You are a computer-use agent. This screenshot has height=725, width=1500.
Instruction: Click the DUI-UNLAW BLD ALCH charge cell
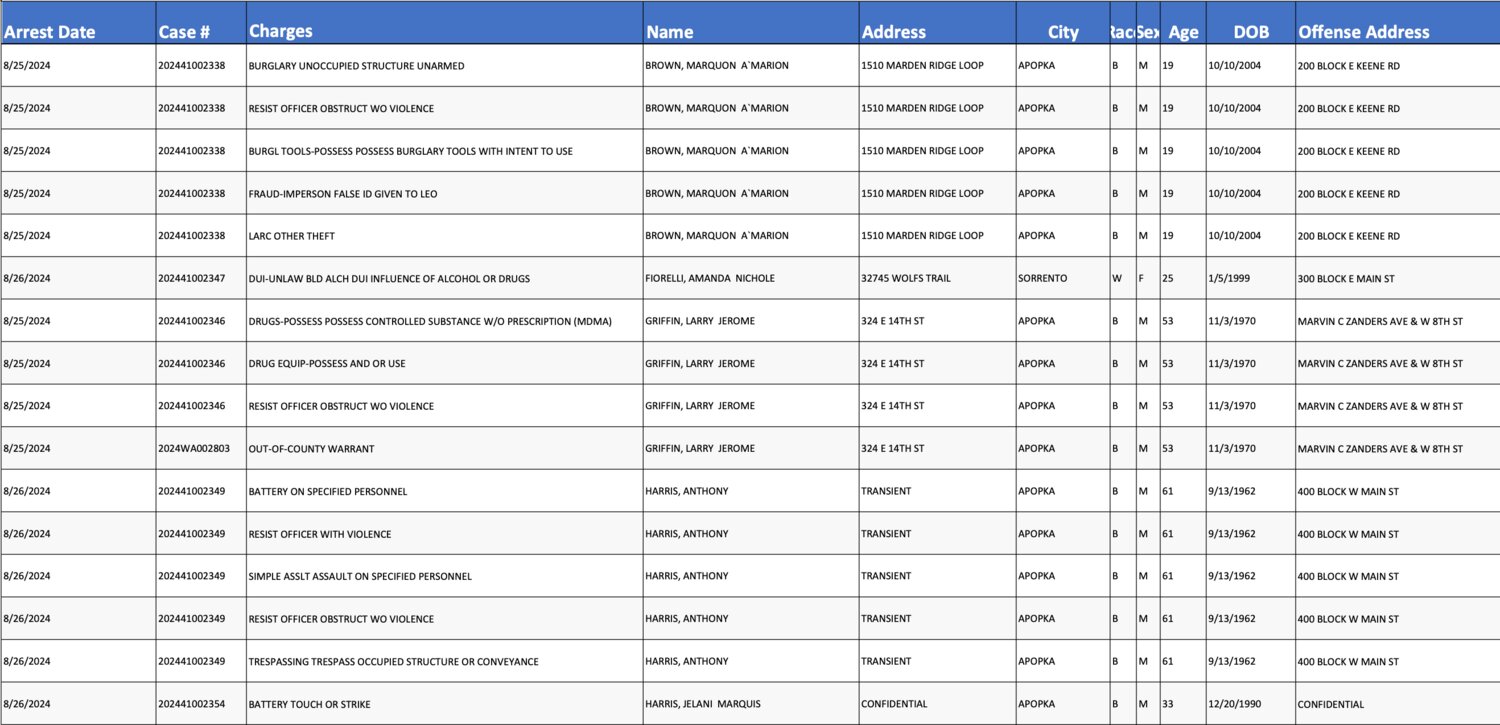pos(445,278)
